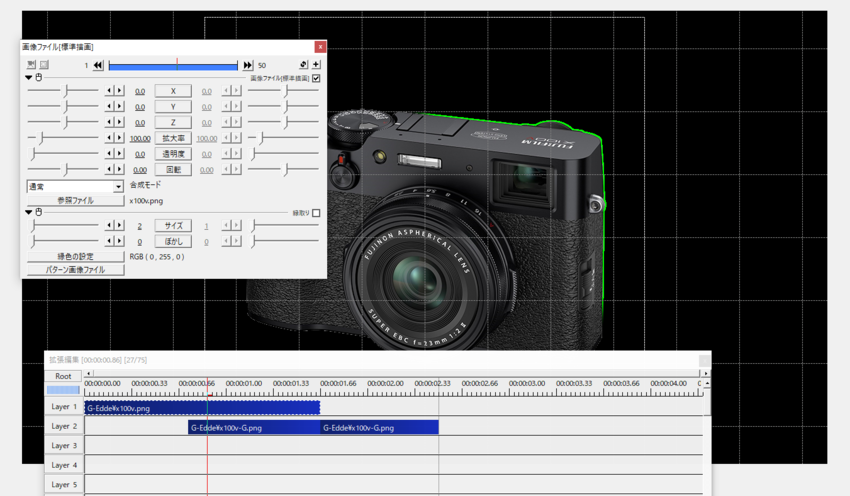Select the first G-Edde¥x100v-G.png clip on Layer 2
Image resolution: width=850 pixels, height=496 pixels.
[x=254, y=427]
